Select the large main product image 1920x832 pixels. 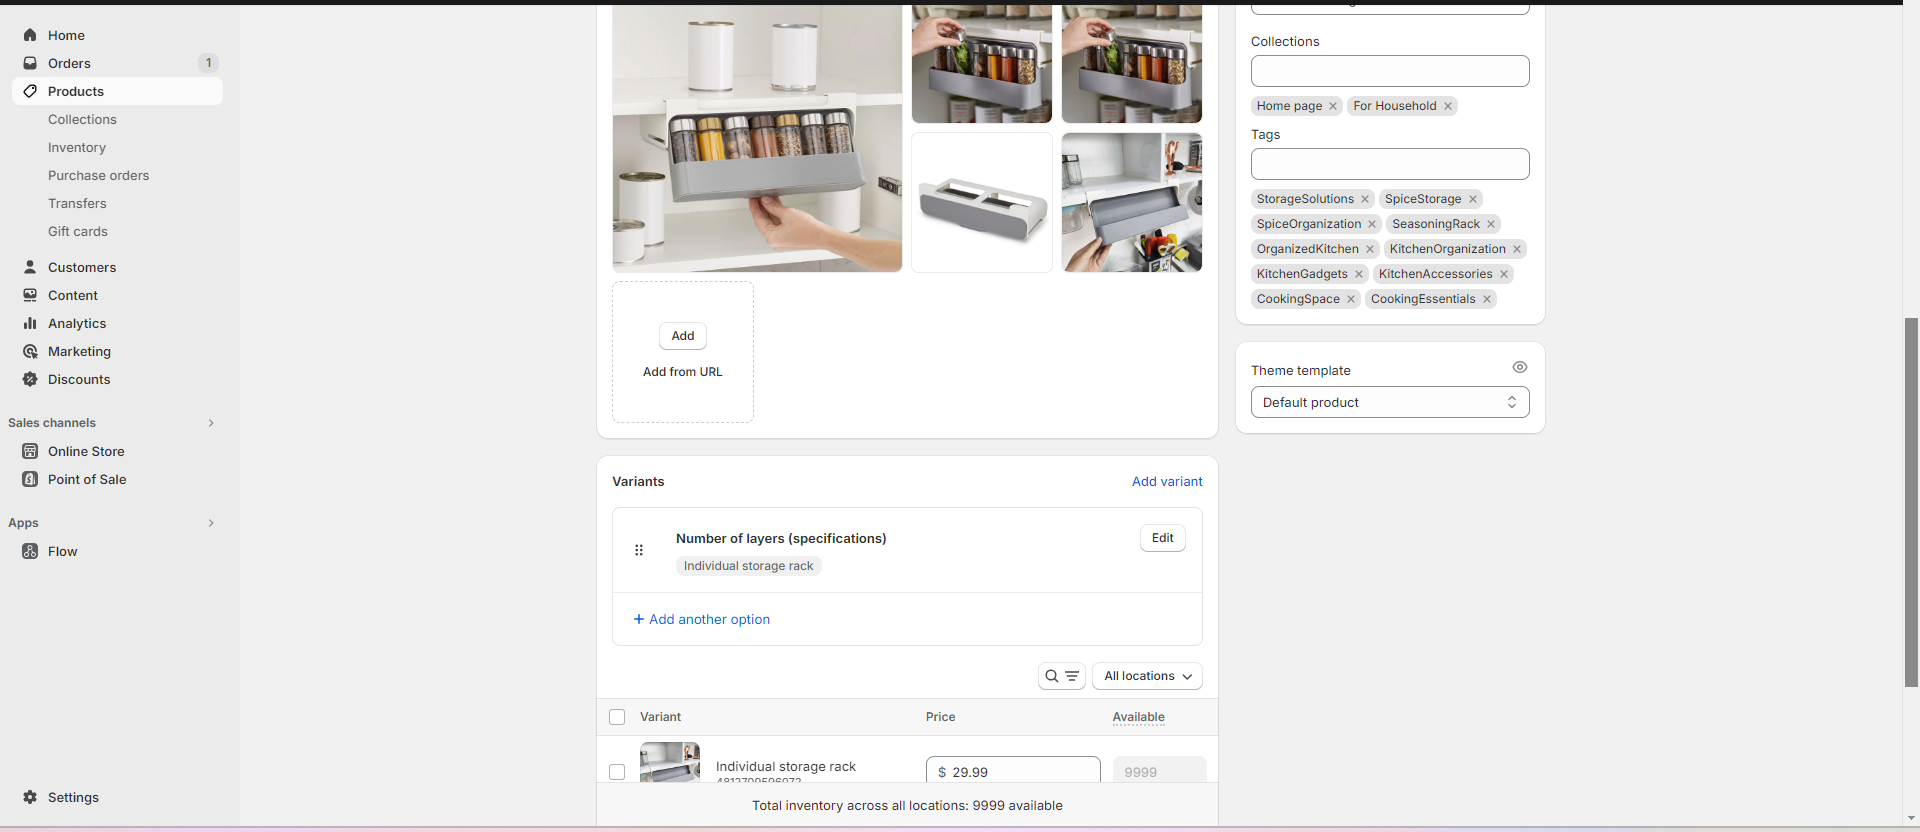(x=757, y=138)
